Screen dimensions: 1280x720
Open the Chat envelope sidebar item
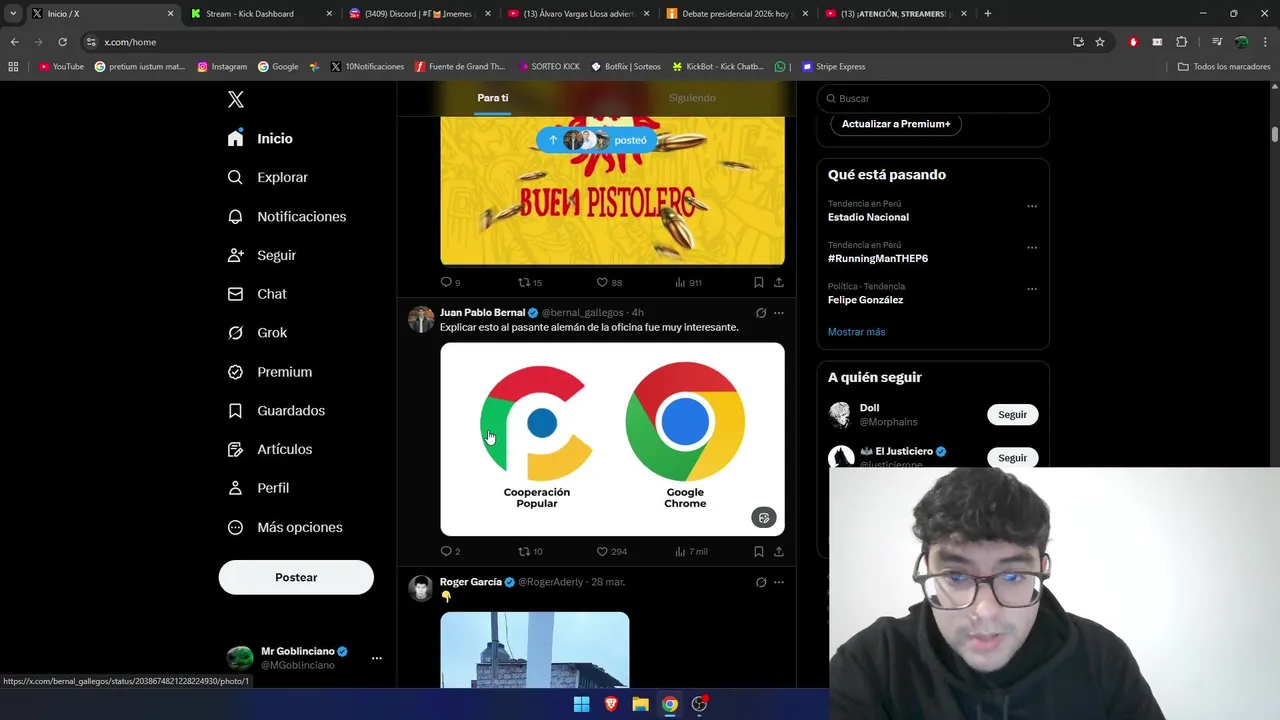257,294
